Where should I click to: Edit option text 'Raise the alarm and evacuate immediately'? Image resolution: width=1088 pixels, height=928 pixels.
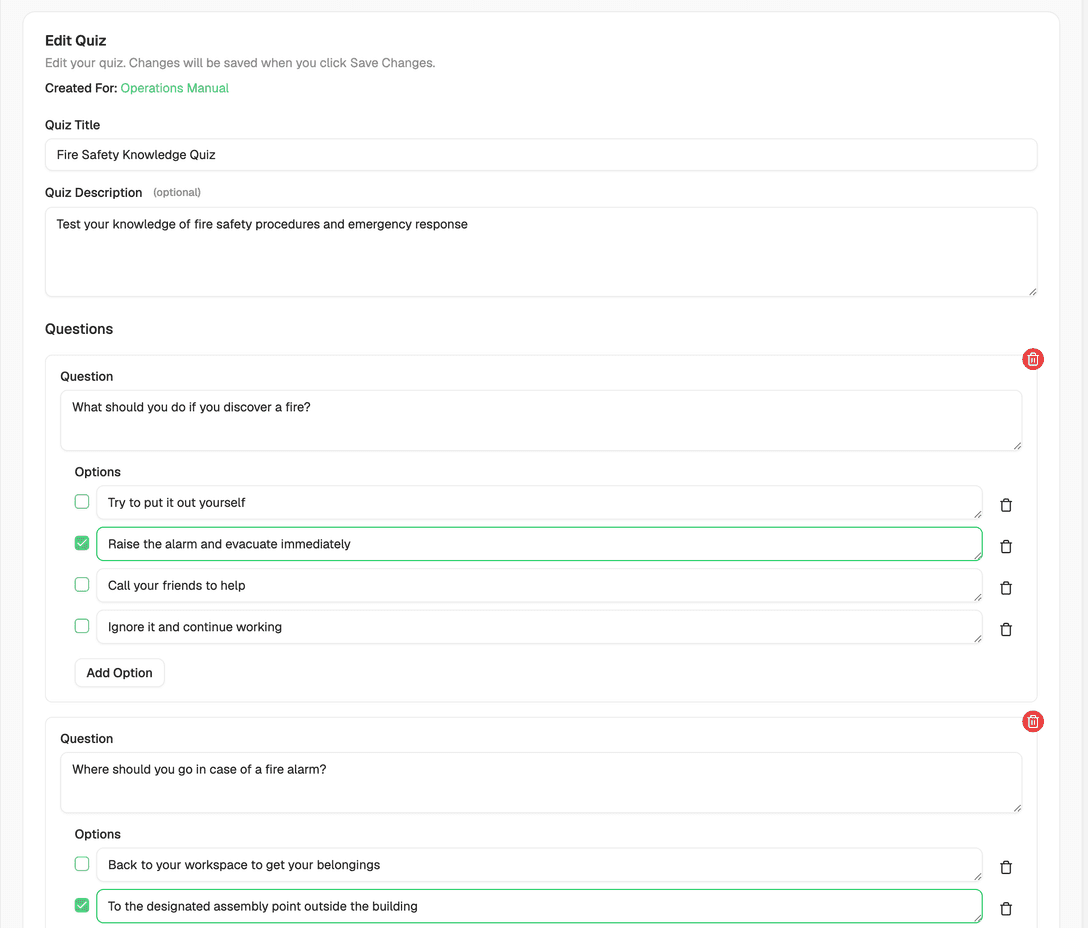[x=539, y=544]
